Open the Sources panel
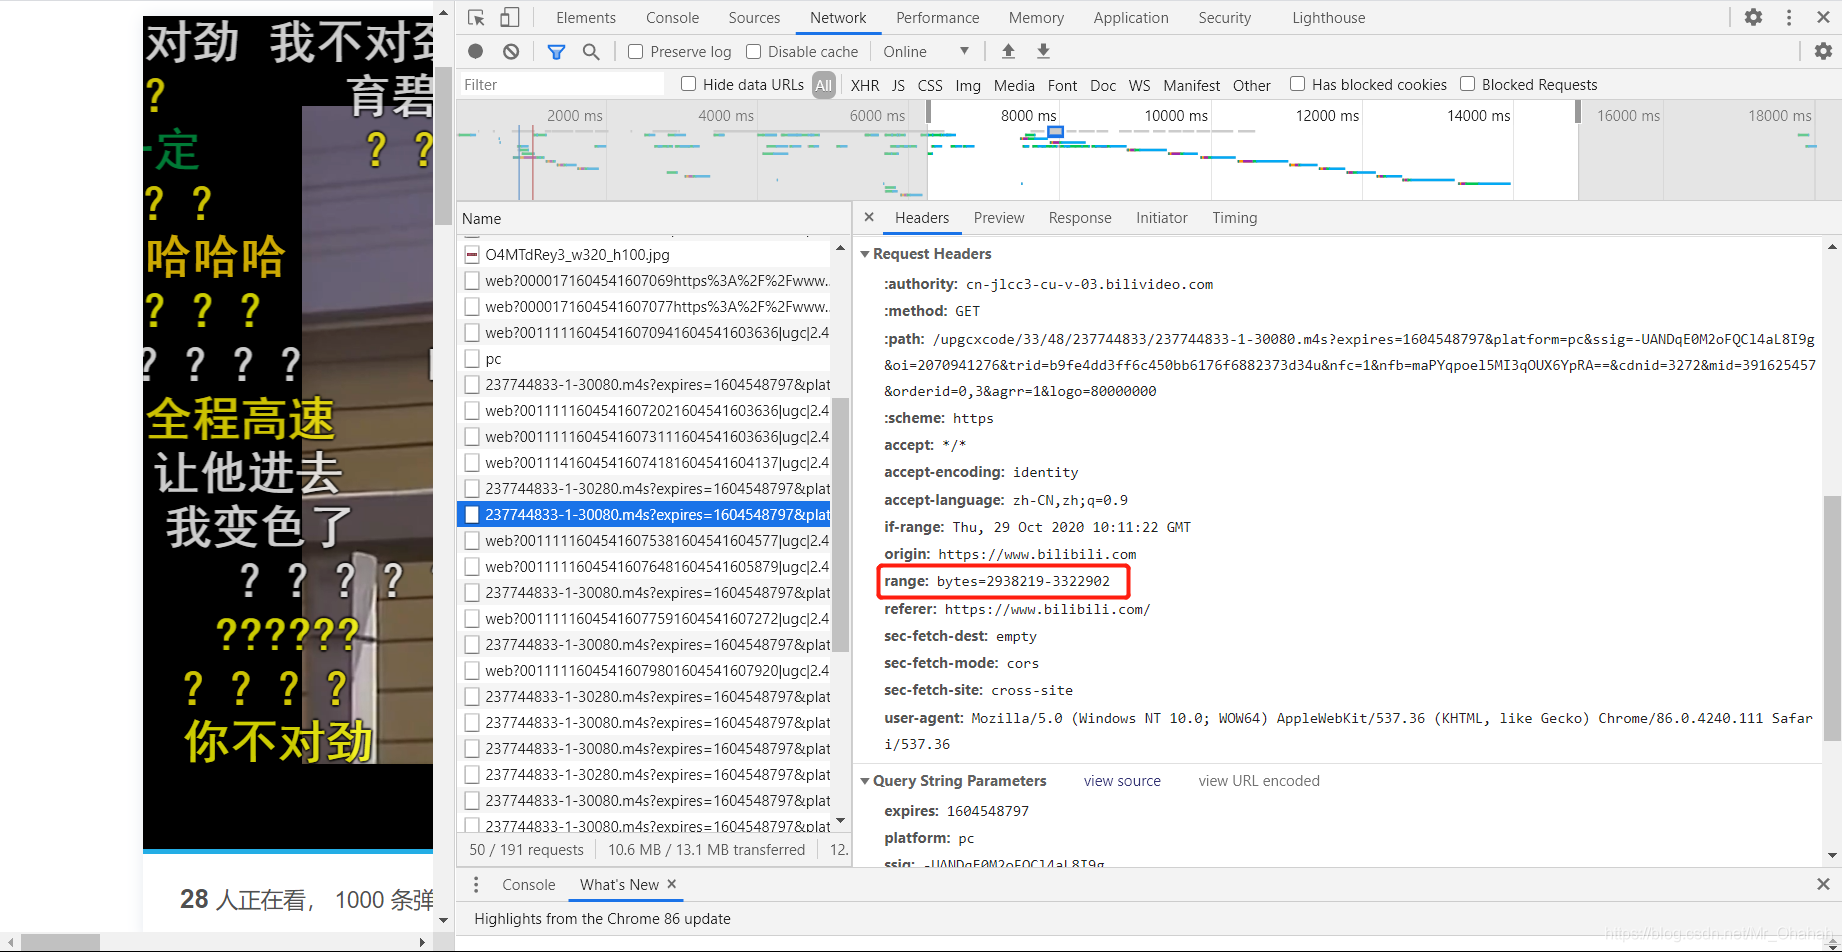The width and height of the screenshot is (1842, 952). point(754,18)
